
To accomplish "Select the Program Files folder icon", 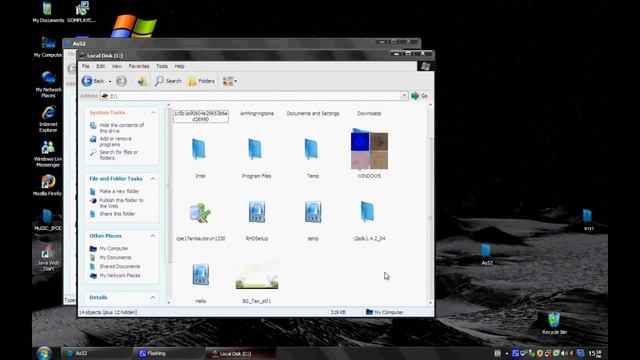I will pyautogui.click(x=256, y=149).
